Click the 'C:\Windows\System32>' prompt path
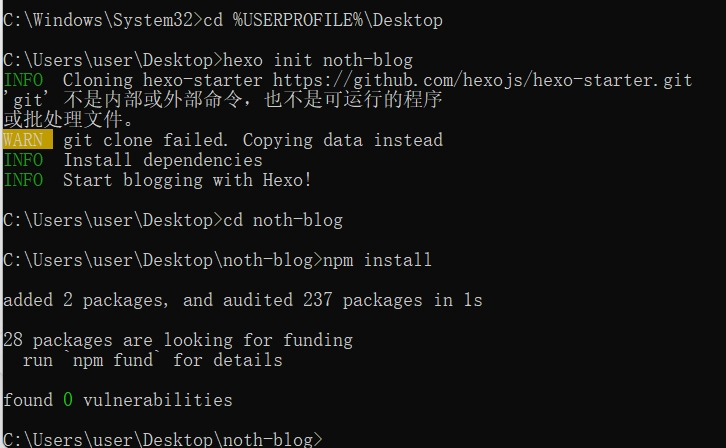 (x=98, y=20)
